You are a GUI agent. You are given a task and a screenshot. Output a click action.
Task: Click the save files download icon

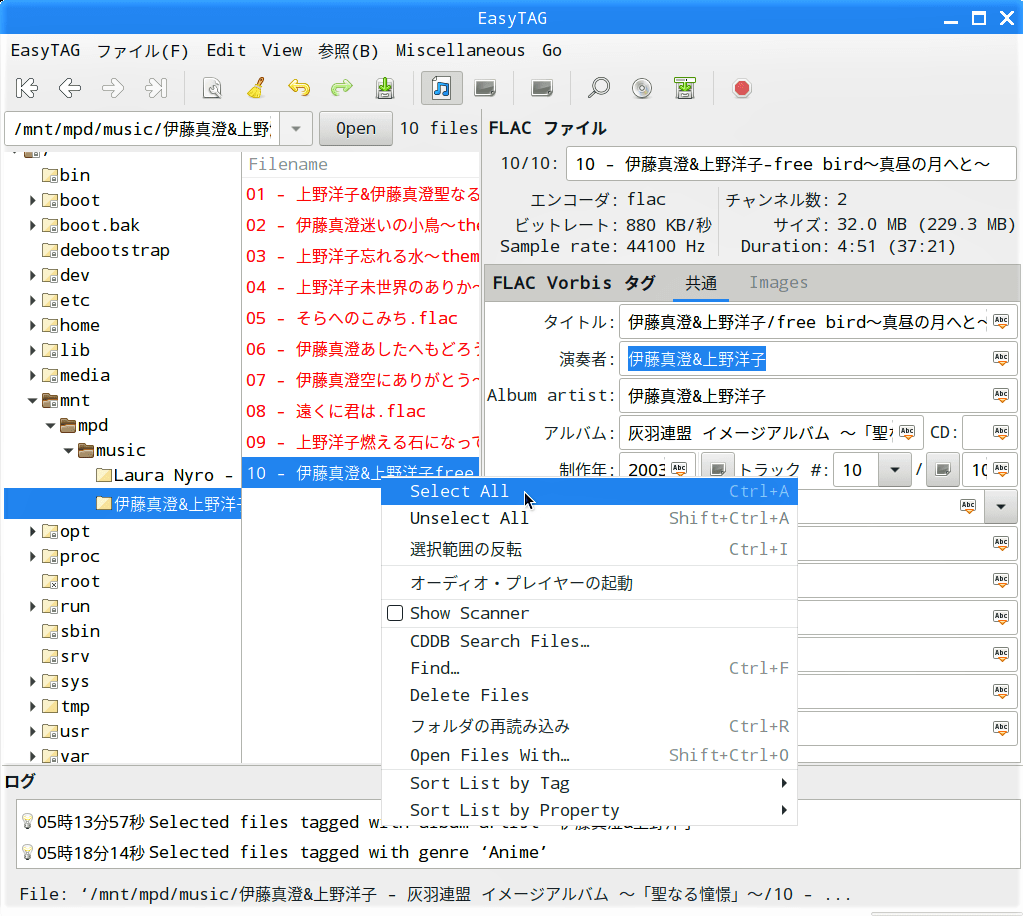tap(385, 88)
